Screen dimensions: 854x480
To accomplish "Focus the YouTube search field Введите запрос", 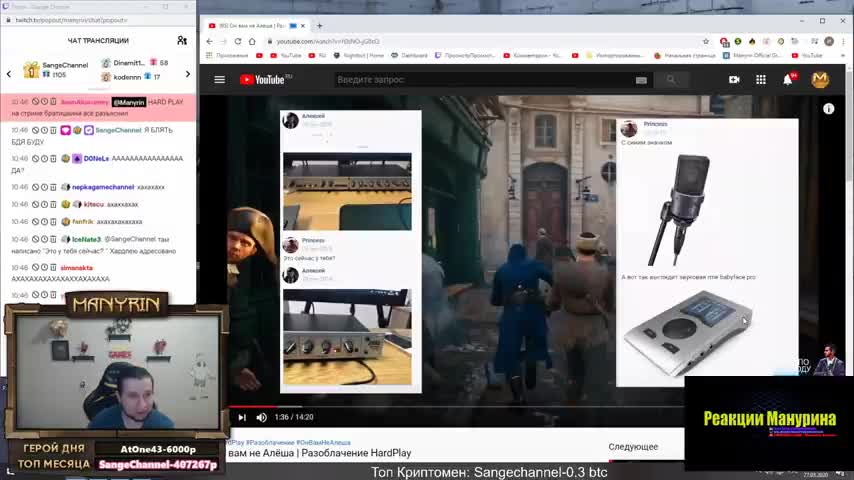I will 484,80.
